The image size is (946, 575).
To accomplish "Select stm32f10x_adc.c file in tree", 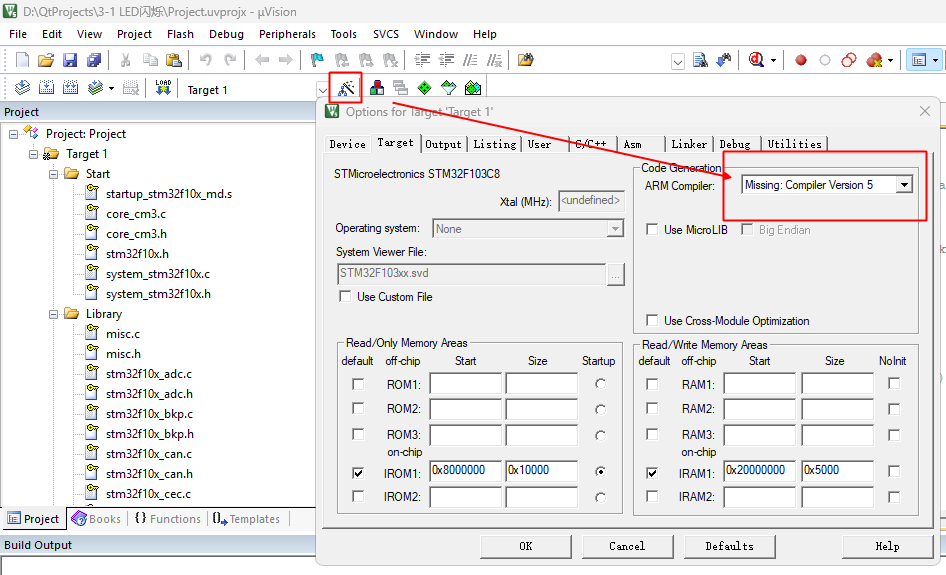I will click(148, 373).
